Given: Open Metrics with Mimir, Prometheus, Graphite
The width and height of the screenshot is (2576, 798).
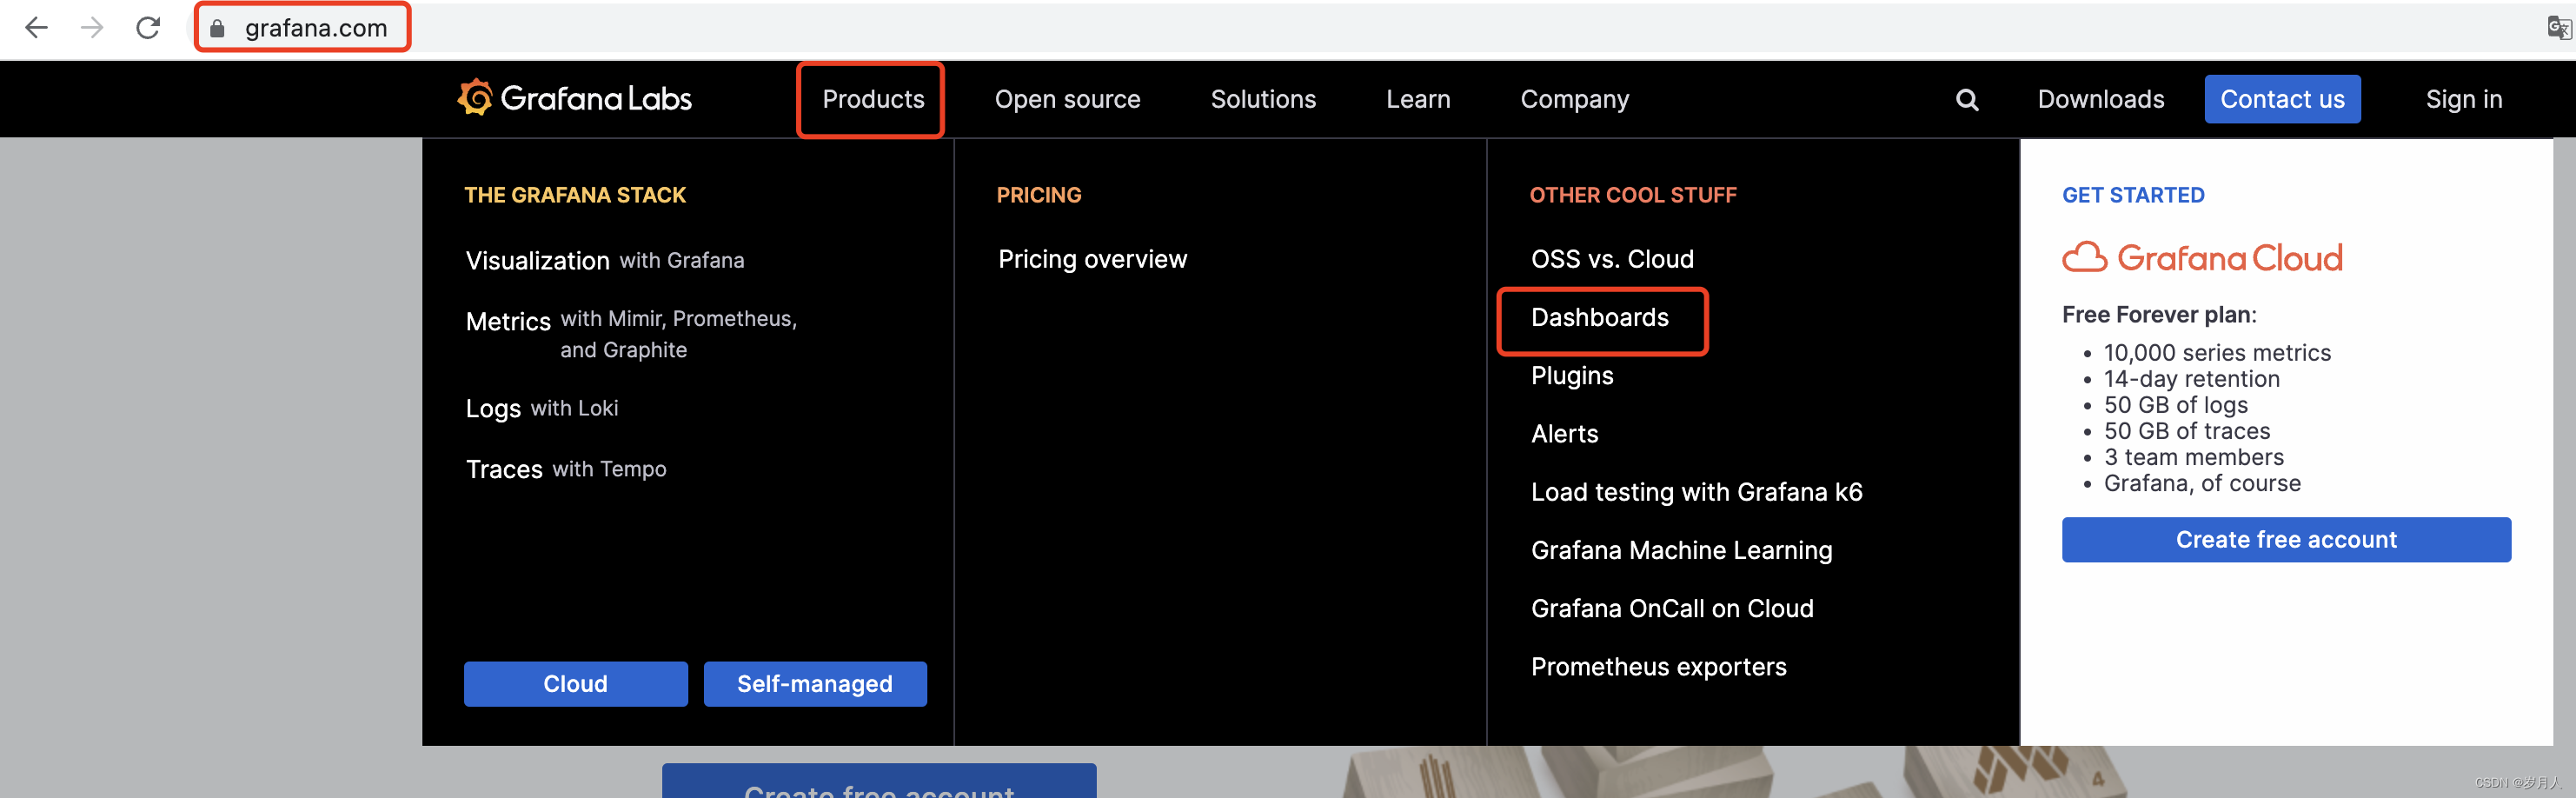Looking at the screenshot, I should pyautogui.click(x=631, y=334).
